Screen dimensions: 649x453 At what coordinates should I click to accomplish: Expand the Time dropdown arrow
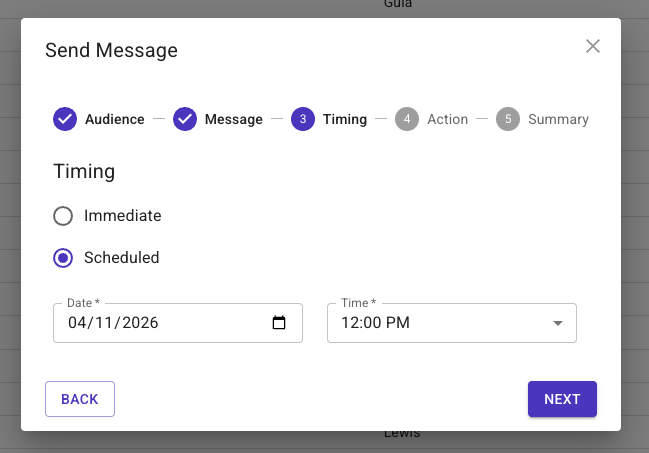pyautogui.click(x=558, y=323)
